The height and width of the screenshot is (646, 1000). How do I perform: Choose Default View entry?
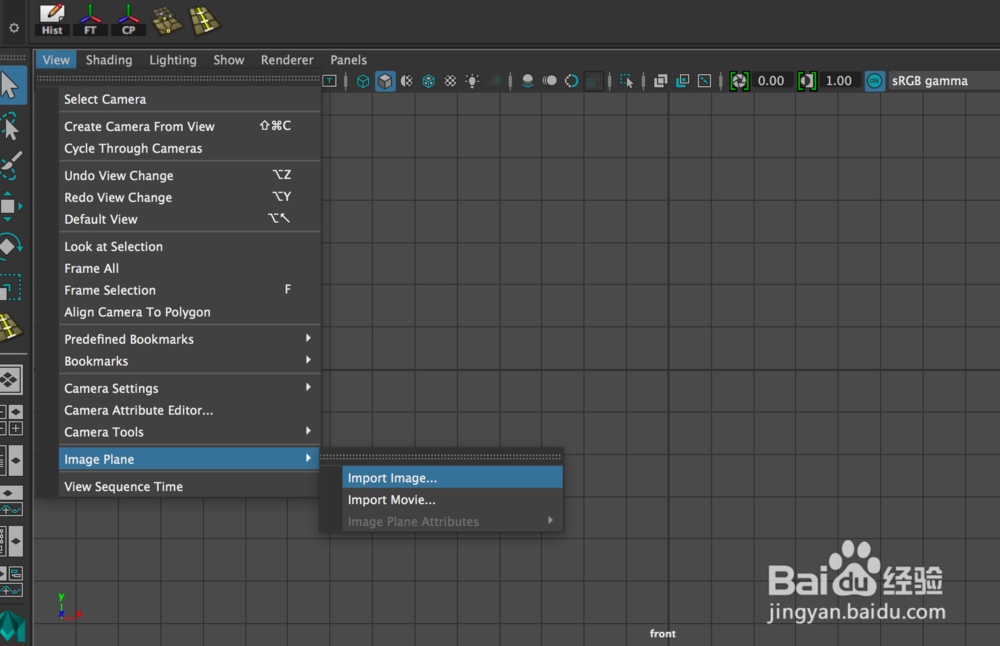point(189,219)
